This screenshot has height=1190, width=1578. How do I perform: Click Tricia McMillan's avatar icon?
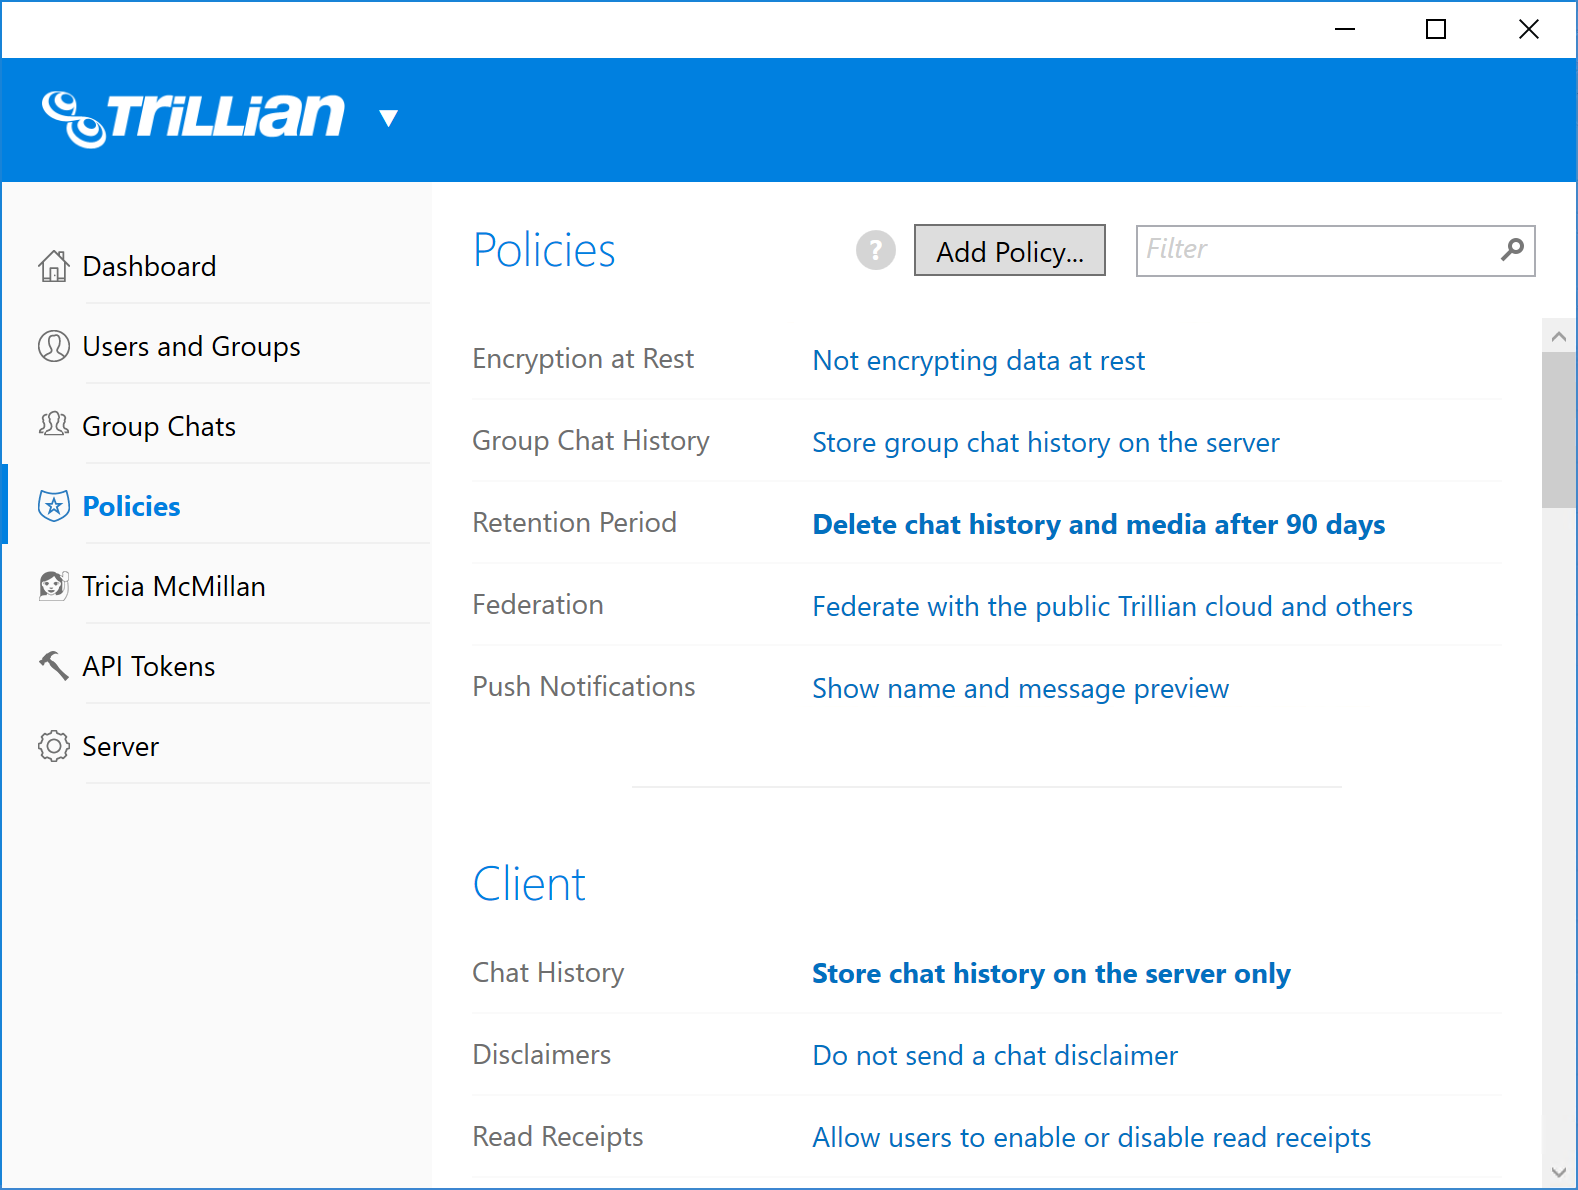click(x=54, y=585)
